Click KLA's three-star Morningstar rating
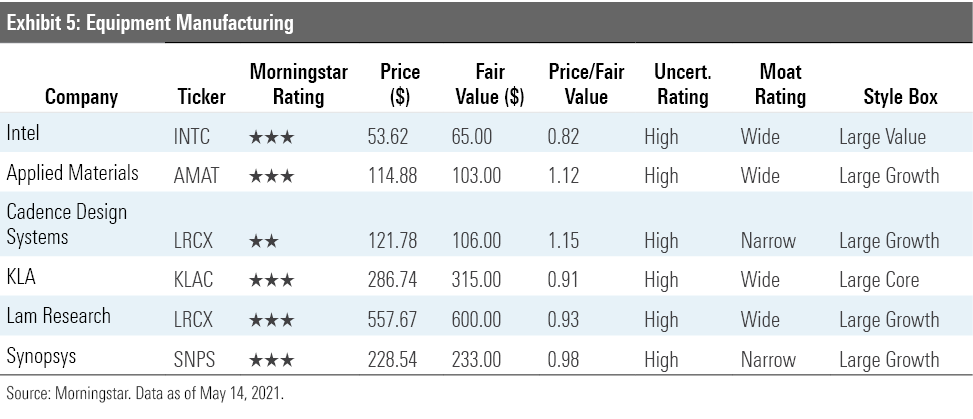The height and width of the screenshot is (419, 973). tap(271, 282)
